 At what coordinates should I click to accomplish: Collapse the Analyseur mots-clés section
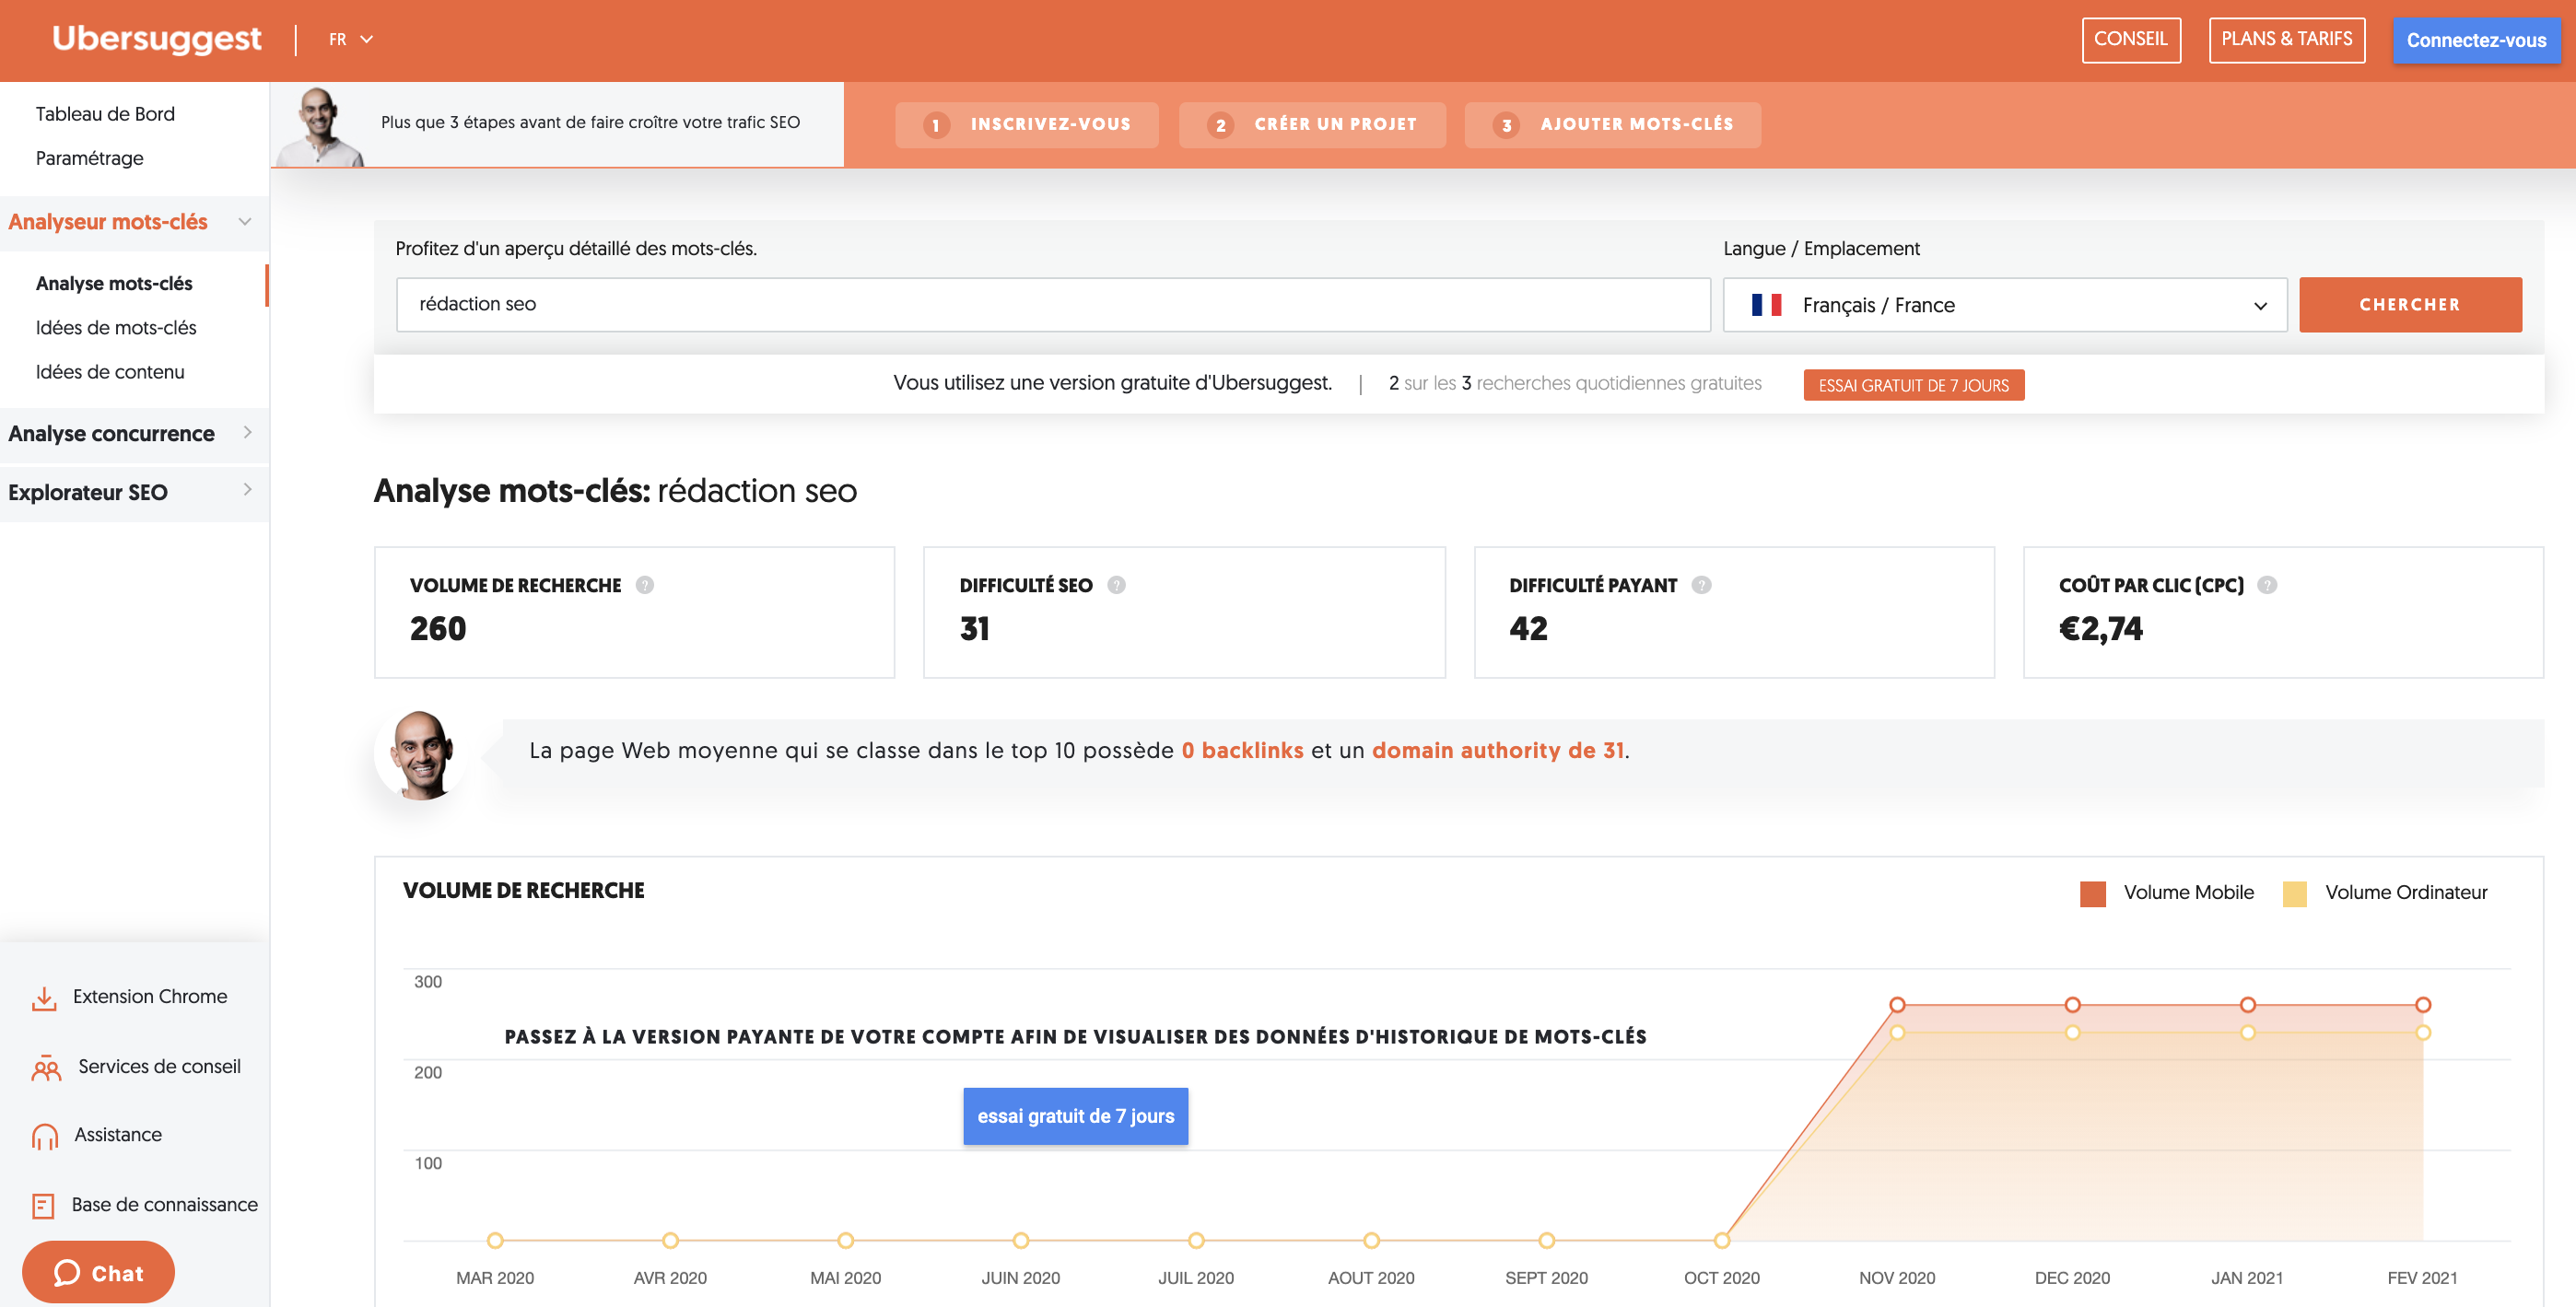pyautogui.click(x=134, y=222)
